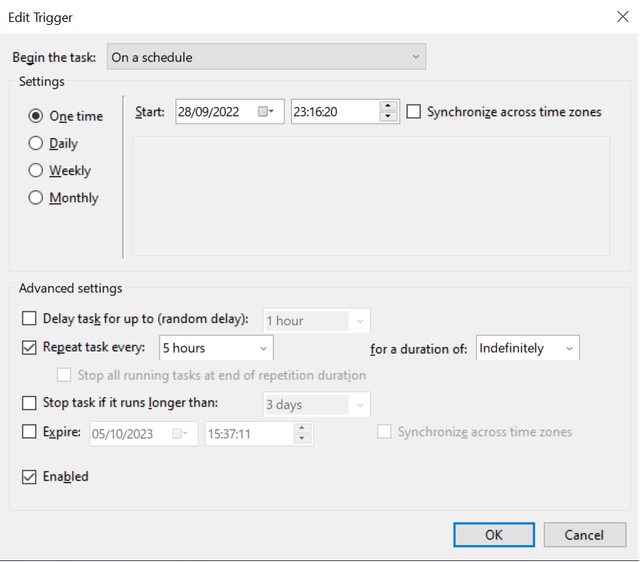Click the Stop all running tasks checkbox
This screenshot has height=562, width=640.
coord(64,375)
